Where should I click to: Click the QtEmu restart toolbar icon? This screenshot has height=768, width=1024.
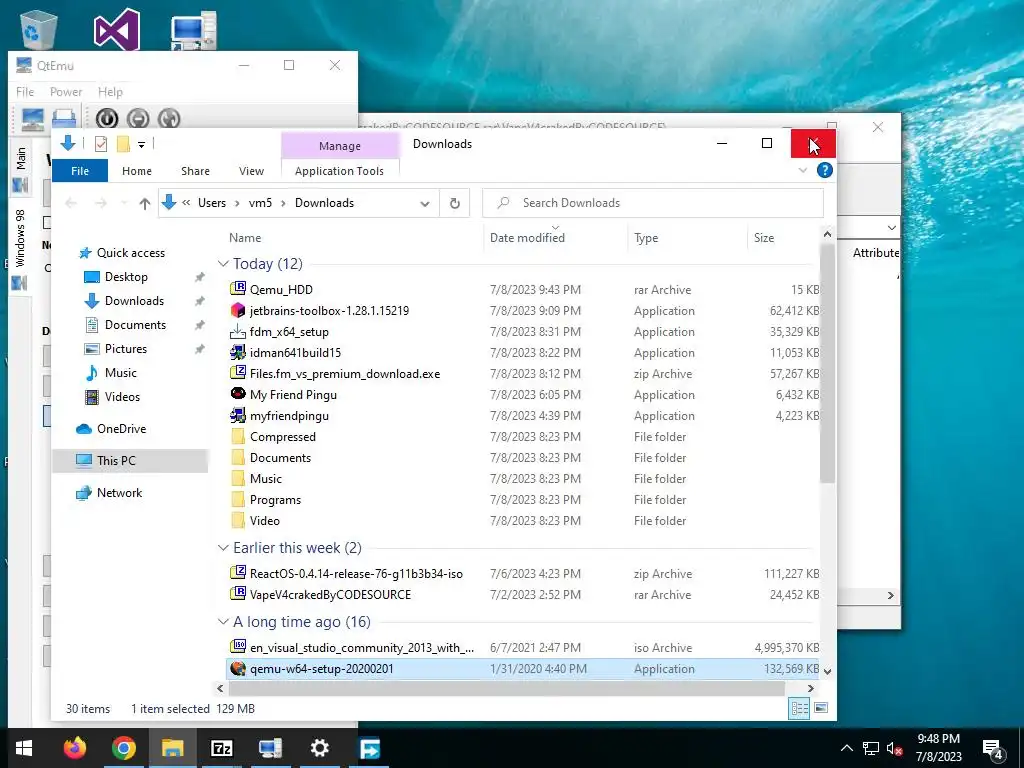[168, 118]
